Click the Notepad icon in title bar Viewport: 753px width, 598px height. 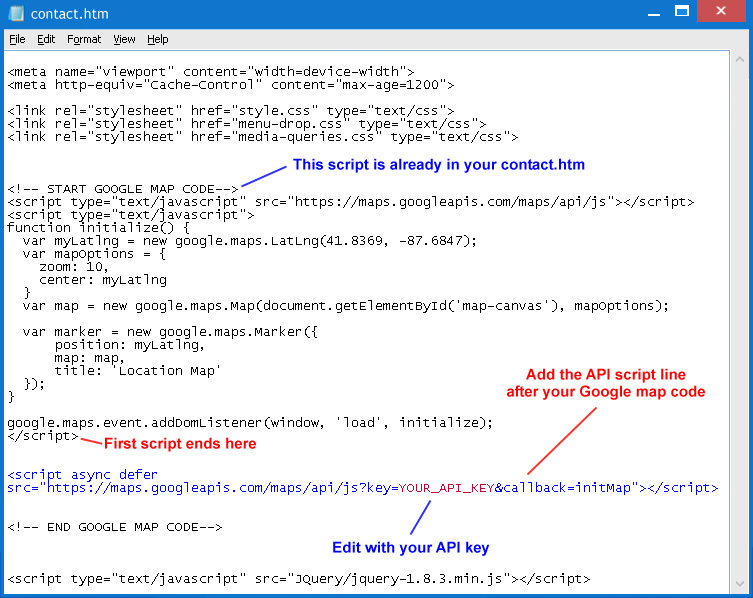pyautogui.click(x=16, y=13)
